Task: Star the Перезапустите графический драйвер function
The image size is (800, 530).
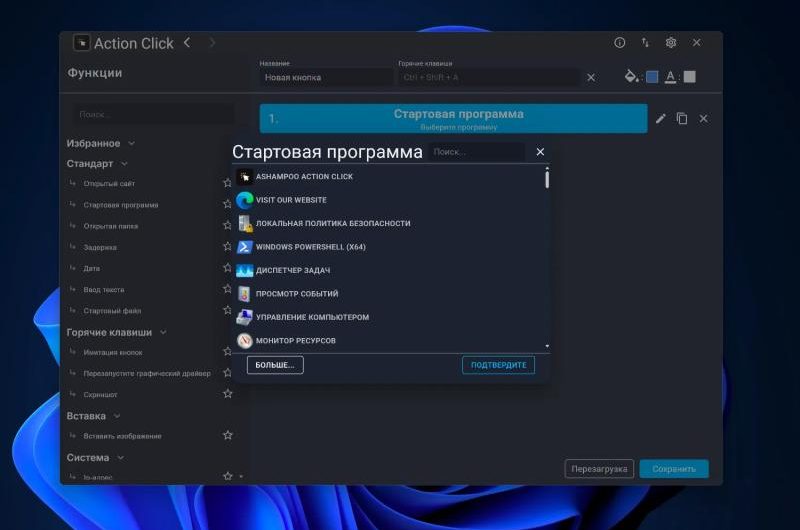Action: click(x=228, y=373)
